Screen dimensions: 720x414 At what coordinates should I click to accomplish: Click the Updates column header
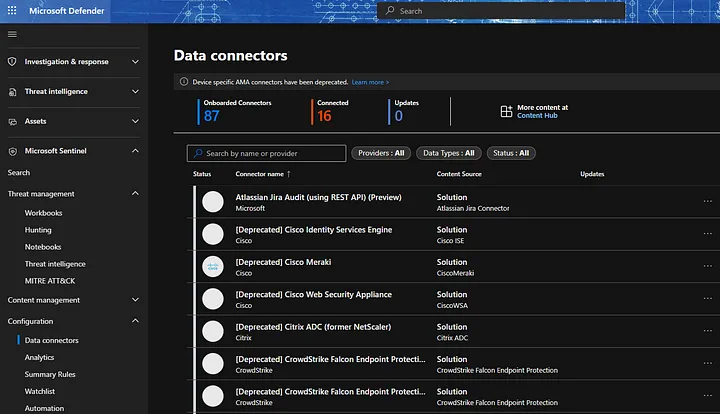pyautogui.click(x=592, y=174)
